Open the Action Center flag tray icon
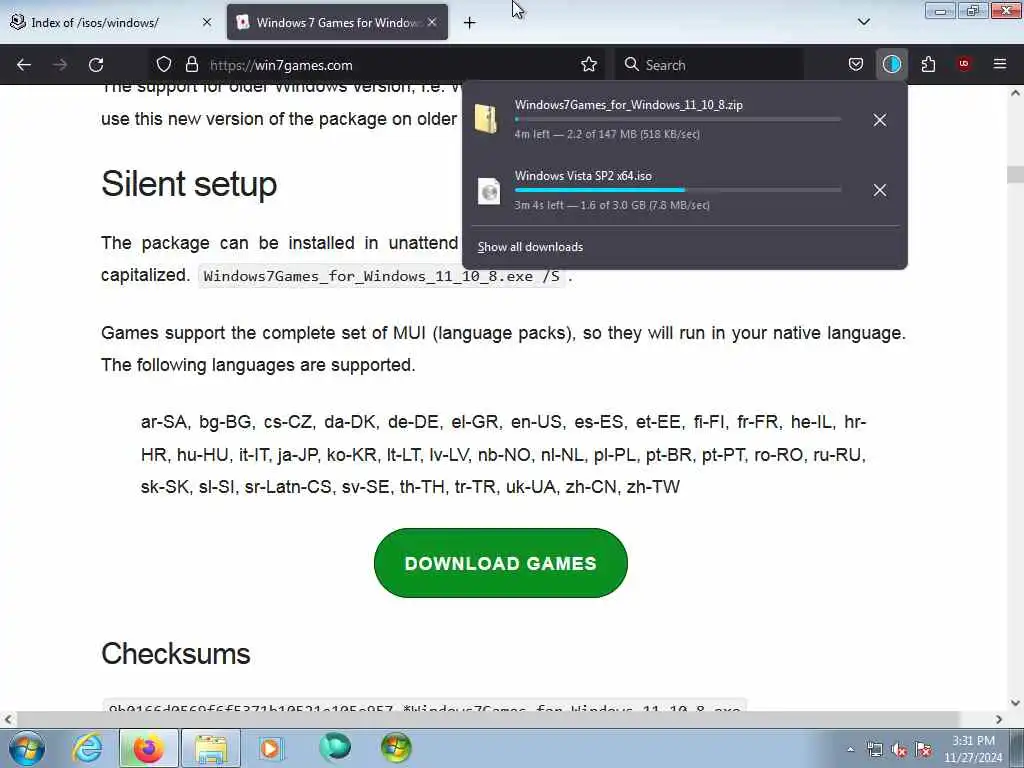The image size is (1024, 768). pos(923,750)
